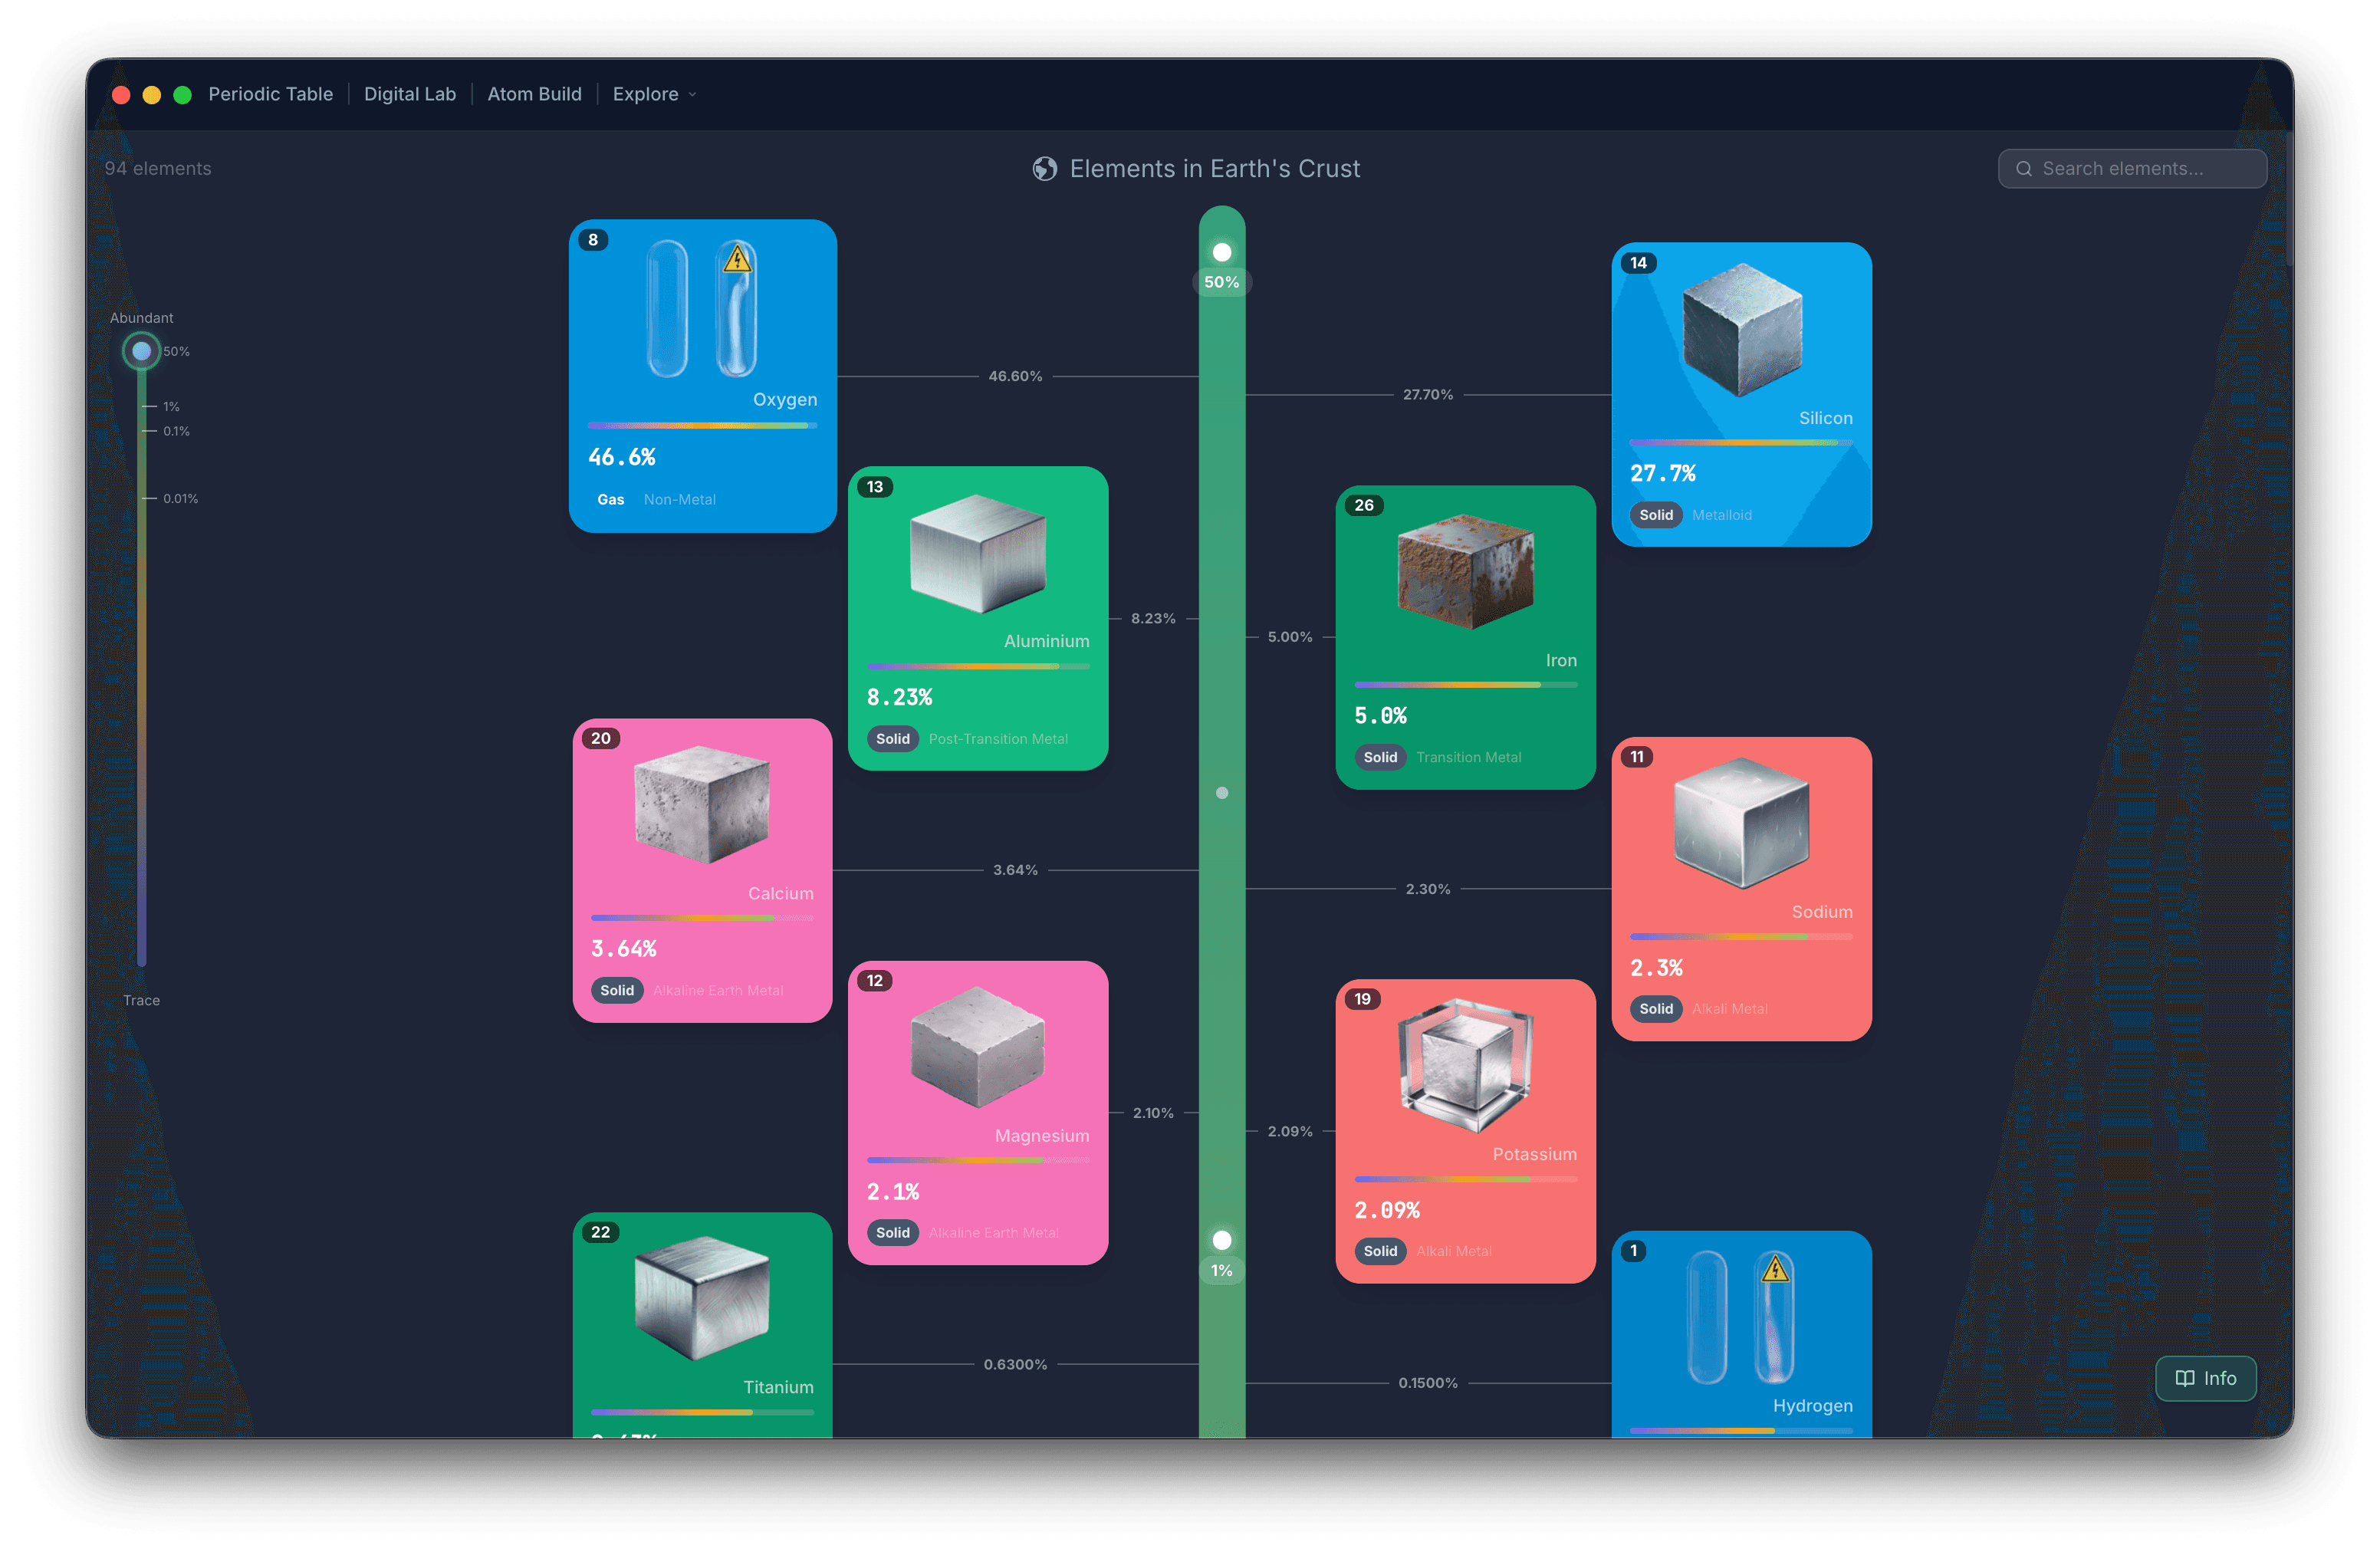This screenshot has width=2380, height=1552.
Task: Click the magnifier icon in search field
Action: pos(2024,169)
